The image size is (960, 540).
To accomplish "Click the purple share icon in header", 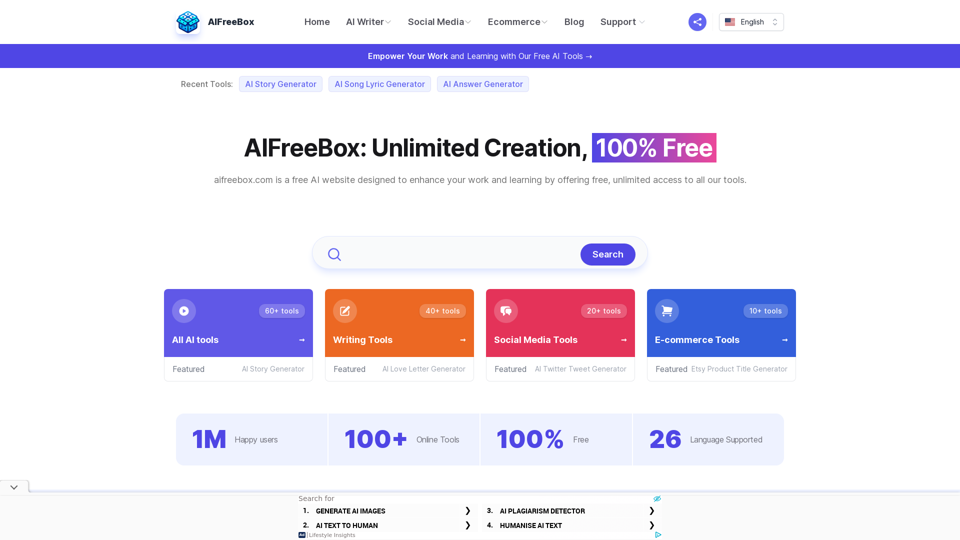I will coord(697,22).
